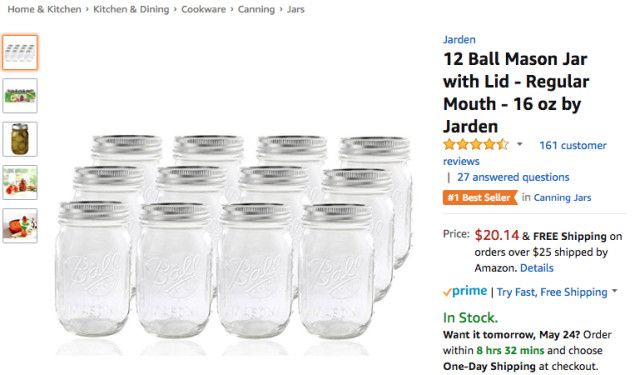The image size is (640, 375).
Task: Open 27 answered questions link
Action: [513, 177]
